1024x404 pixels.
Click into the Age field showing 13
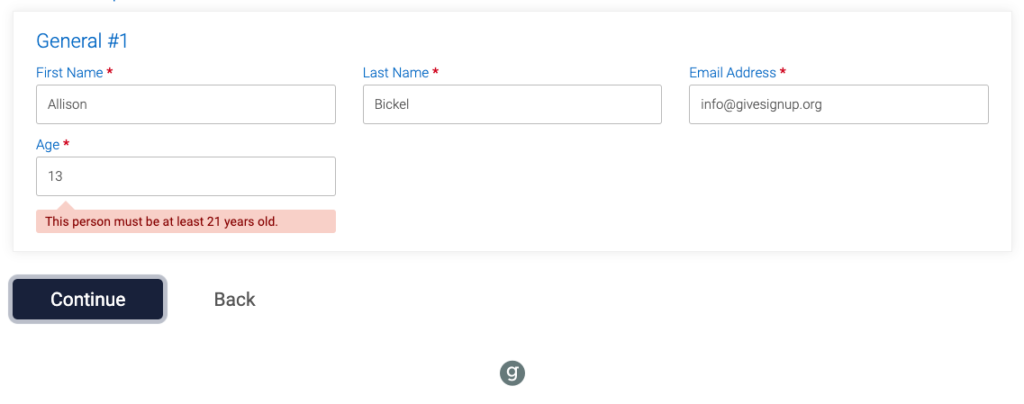pos(186,176)
